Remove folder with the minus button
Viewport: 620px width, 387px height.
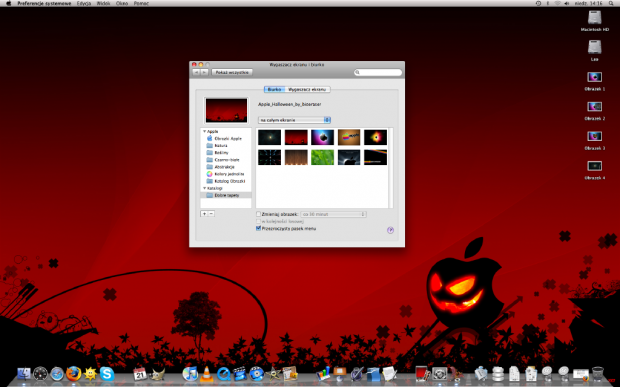pos(211,213)
